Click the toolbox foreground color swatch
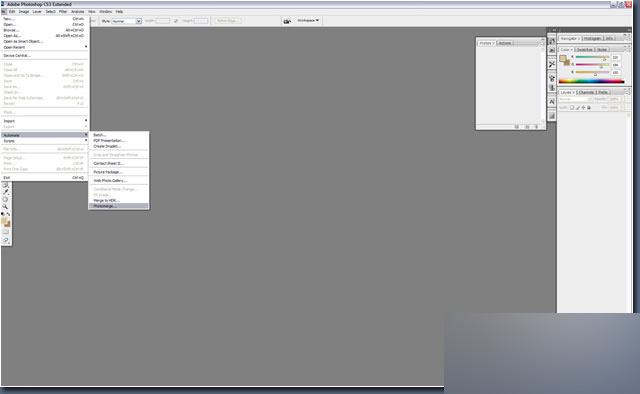640x394 pixels. click(4, 221)
